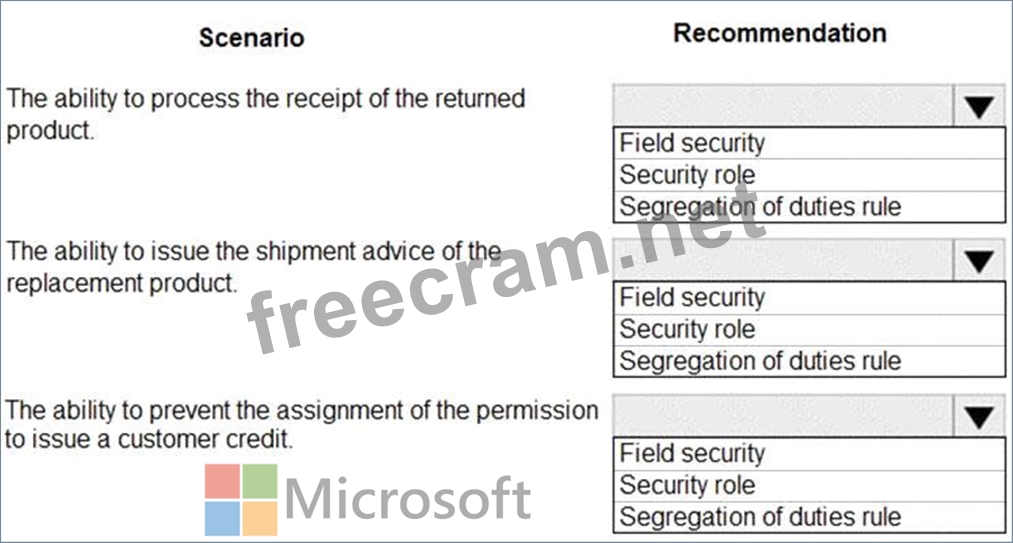Choose Security role for returned product receipt
Image resolution: width=1013 pixels, height=543 pixels.
pos(687,175)
